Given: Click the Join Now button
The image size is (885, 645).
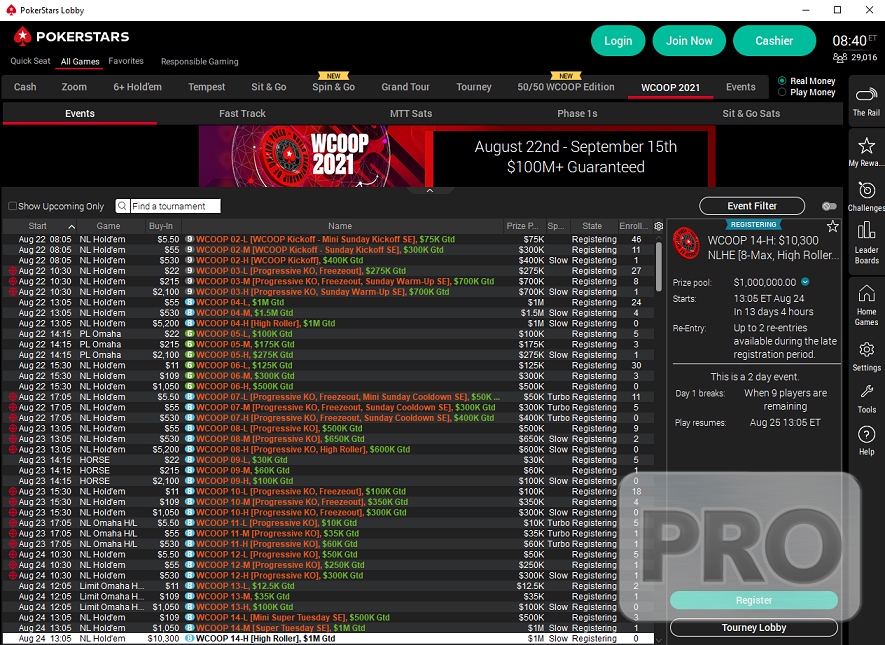Looking at the screenshot, I should [x=689, y=41].
